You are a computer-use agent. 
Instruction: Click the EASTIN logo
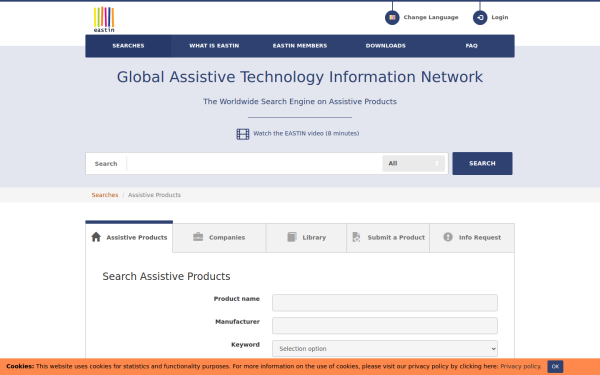click(104, 19)
